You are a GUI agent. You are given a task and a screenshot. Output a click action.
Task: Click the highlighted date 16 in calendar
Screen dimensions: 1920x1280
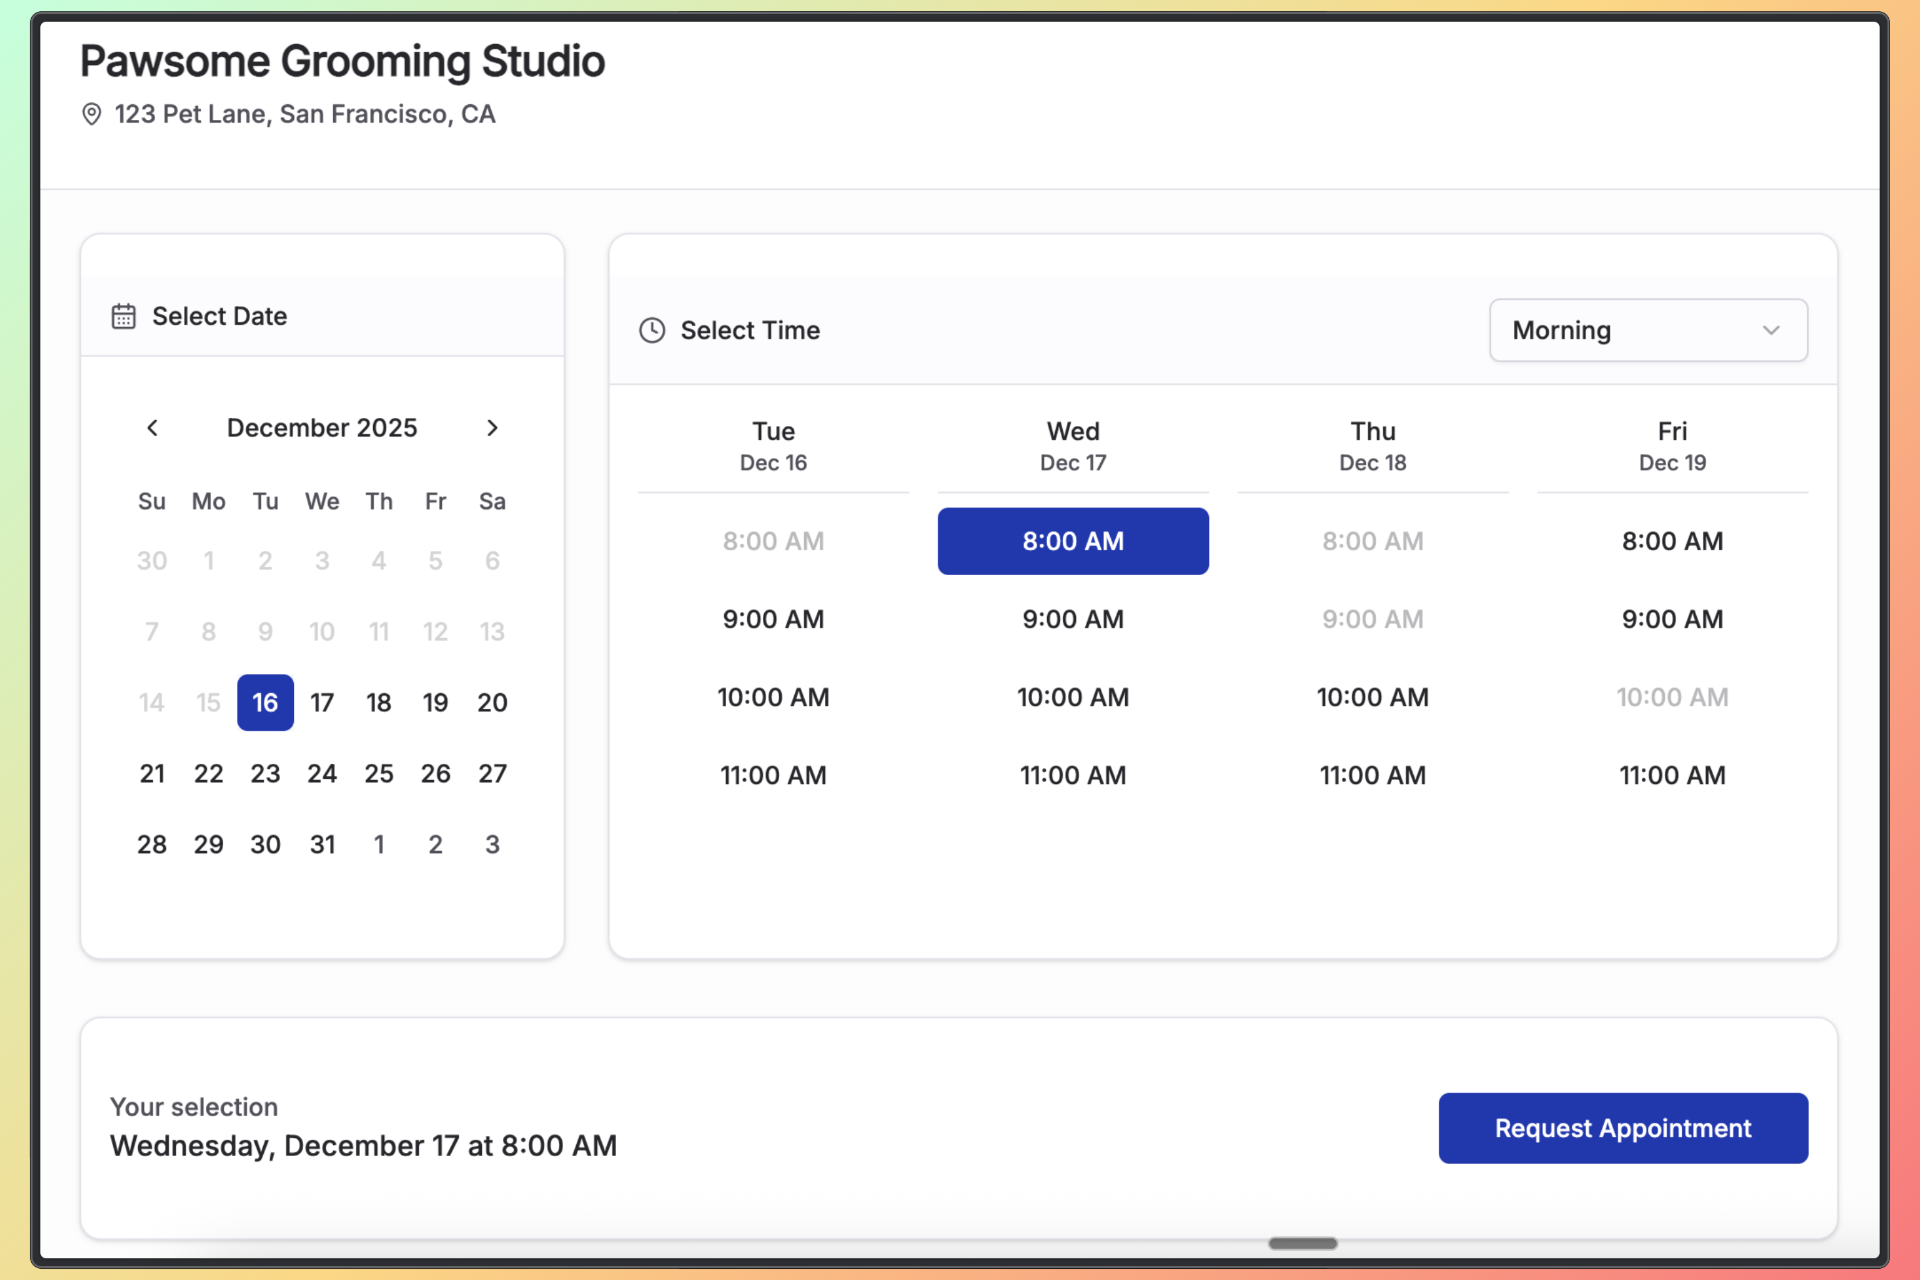(x=265, y=703)
